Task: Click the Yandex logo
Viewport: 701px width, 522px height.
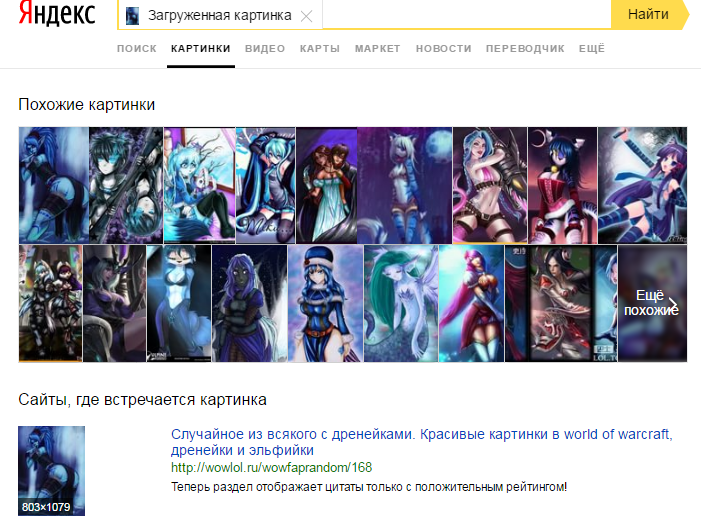Action: coord(57,13)
